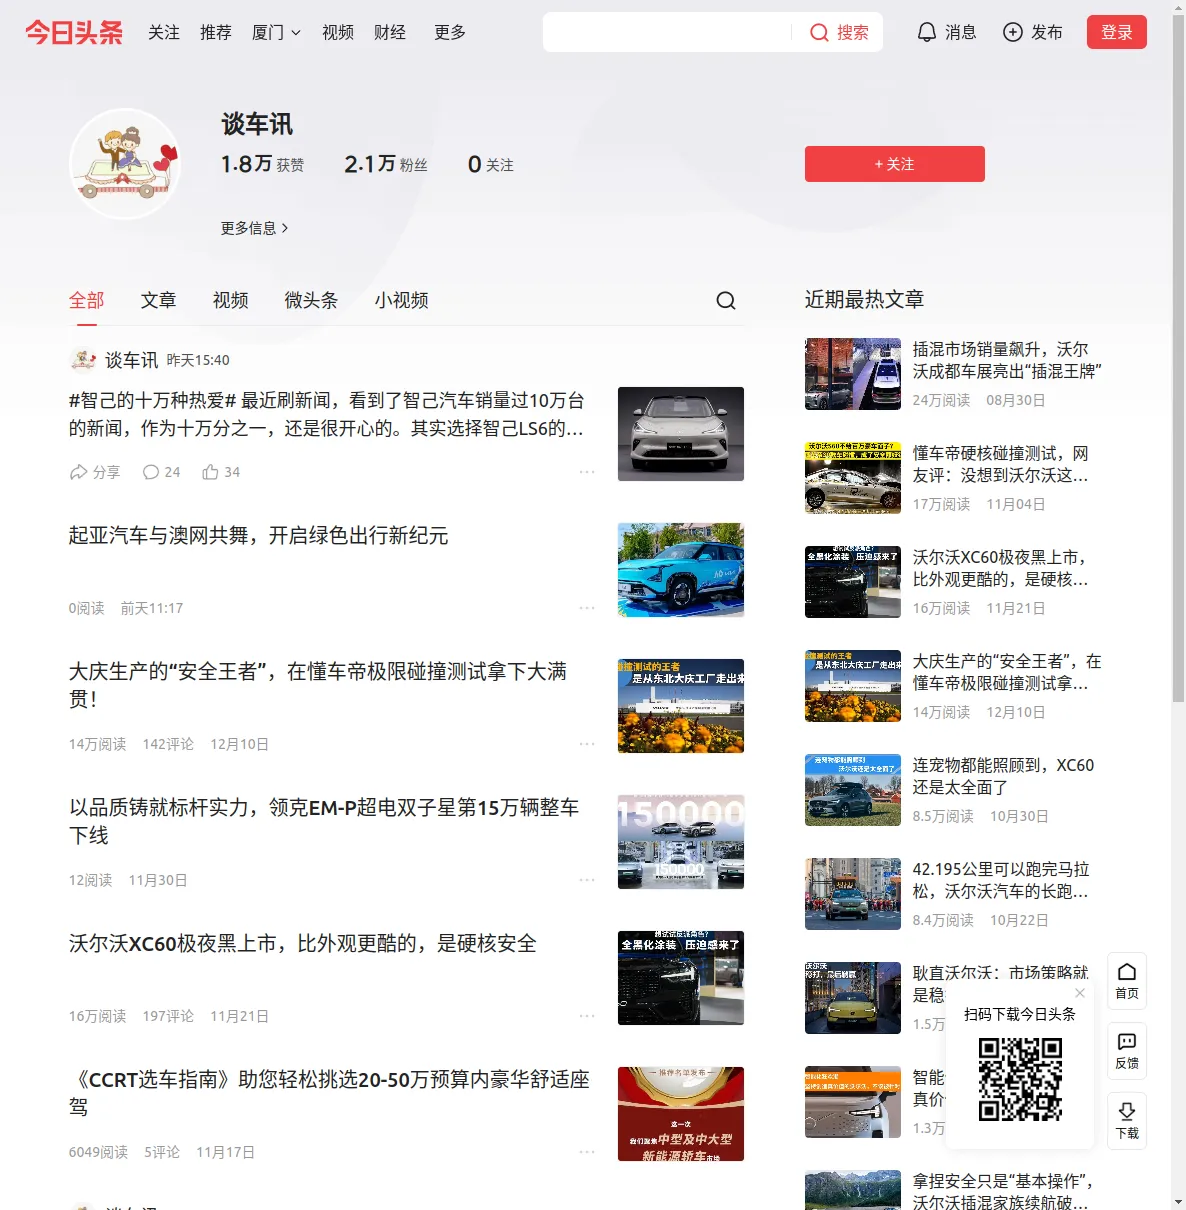Open the 更多 navigation menu
Screen dimensions: 1186x1210
pos(450,33)
